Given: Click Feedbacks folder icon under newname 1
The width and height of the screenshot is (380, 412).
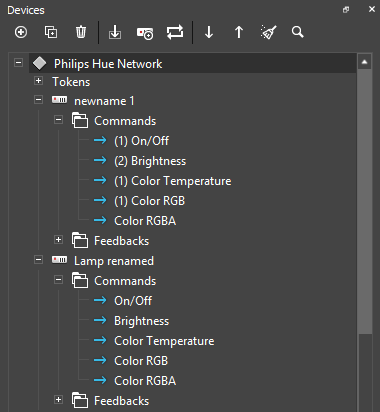Looking at the screenshot, I should tap(80, 240).
